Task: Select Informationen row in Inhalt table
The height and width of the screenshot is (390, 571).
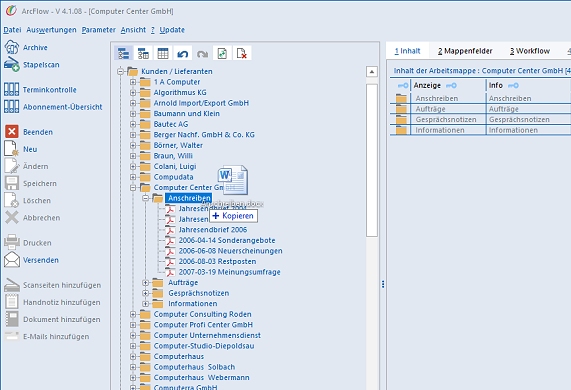Action: 481,130
